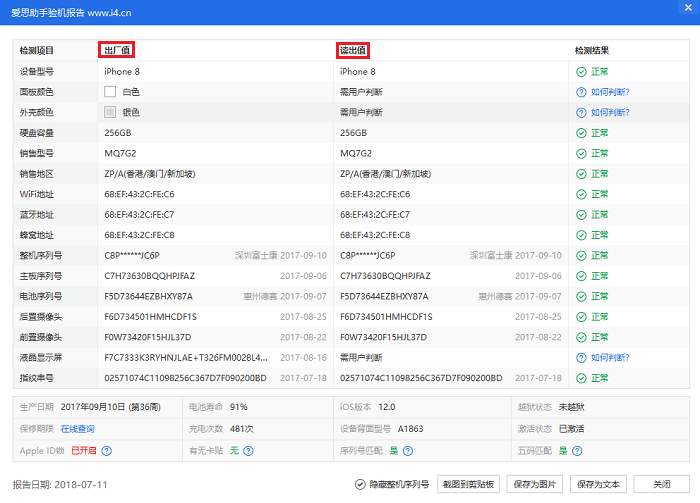Click 保存为文本 button
This screenshot has height=503, width=700.
[598, 484]
